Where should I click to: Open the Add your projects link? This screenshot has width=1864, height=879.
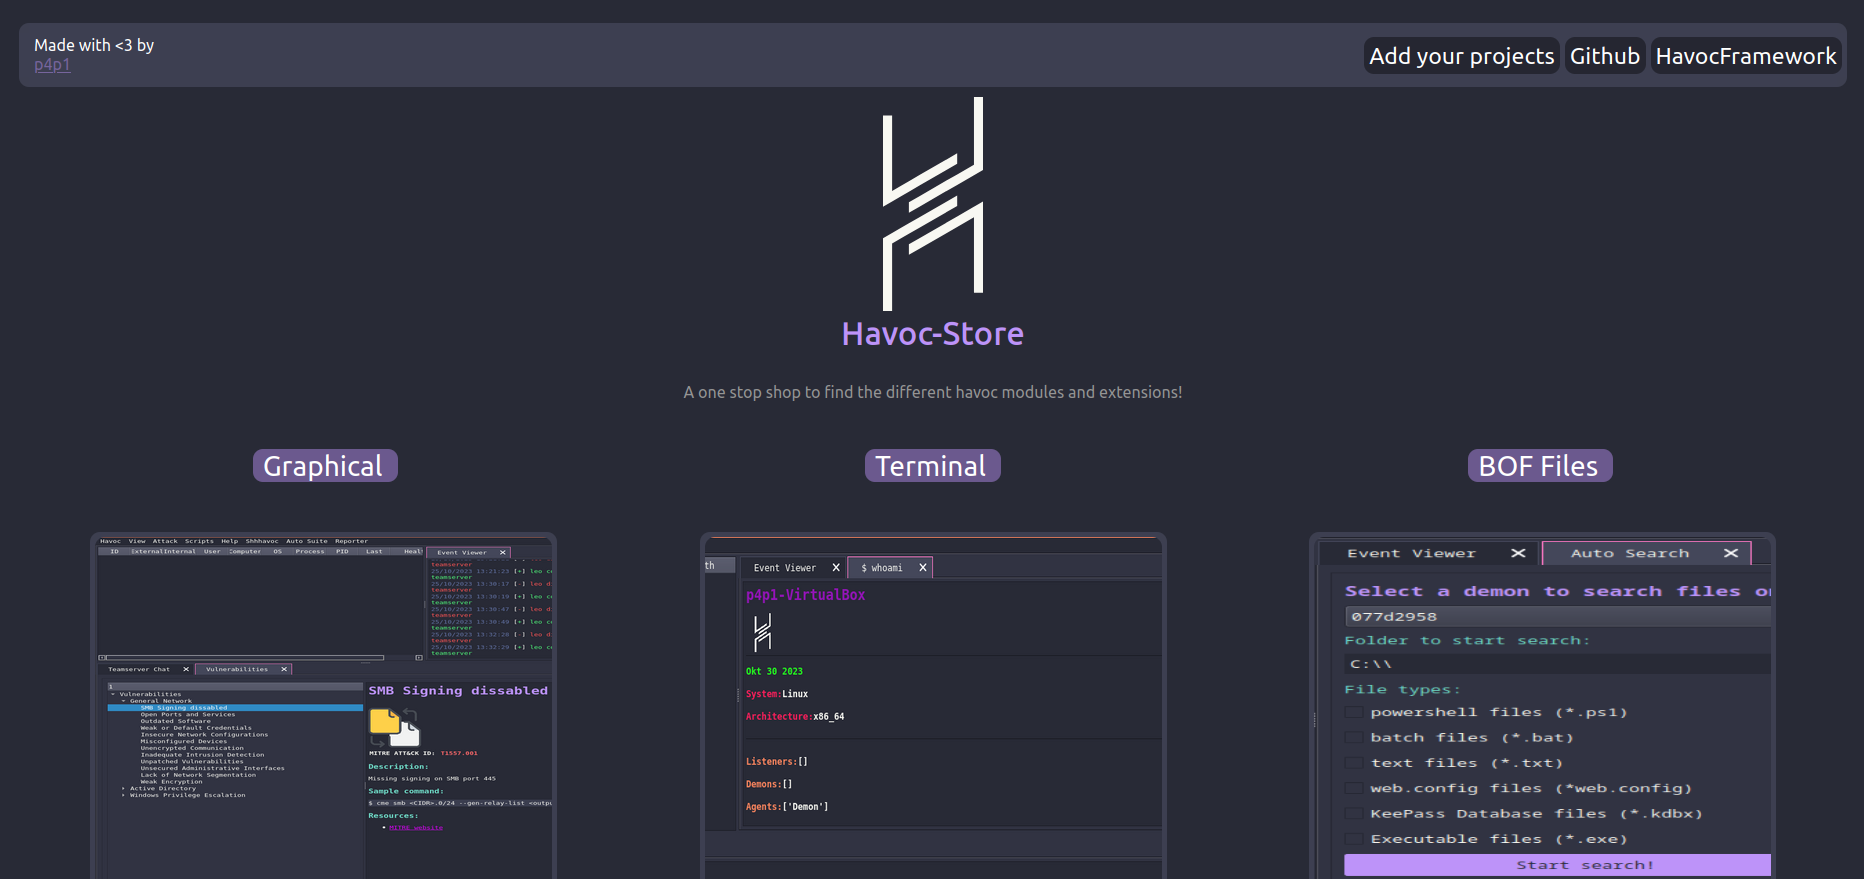(1461, 56)
